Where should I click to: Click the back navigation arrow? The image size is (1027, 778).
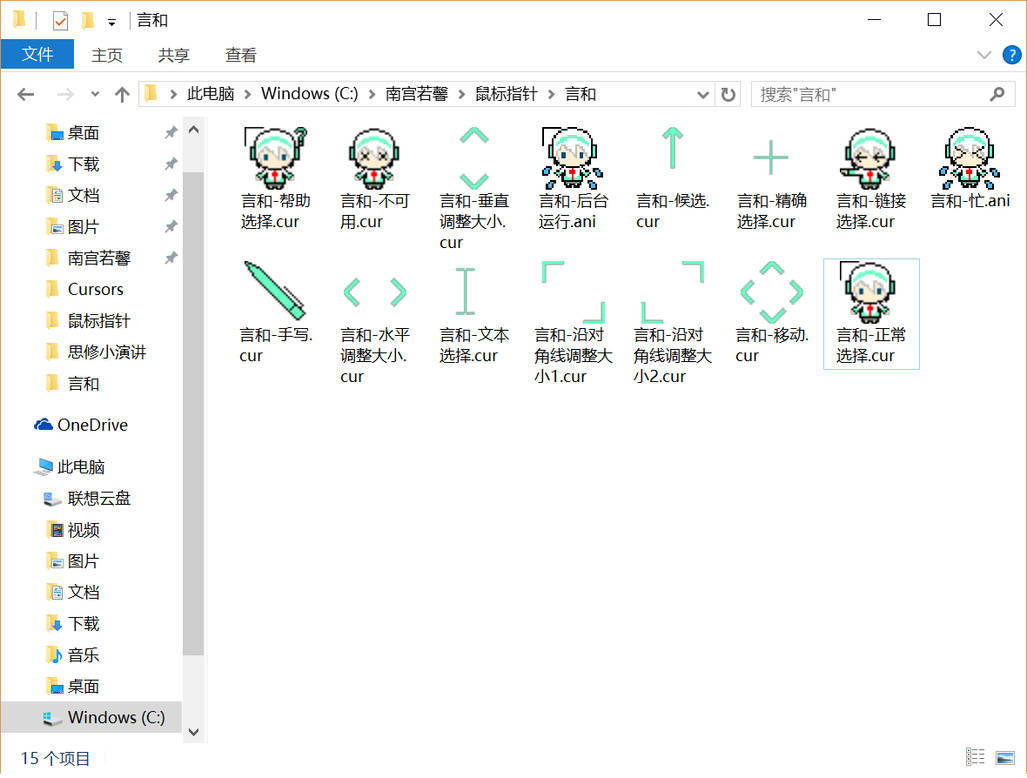[x=25, y=93]
